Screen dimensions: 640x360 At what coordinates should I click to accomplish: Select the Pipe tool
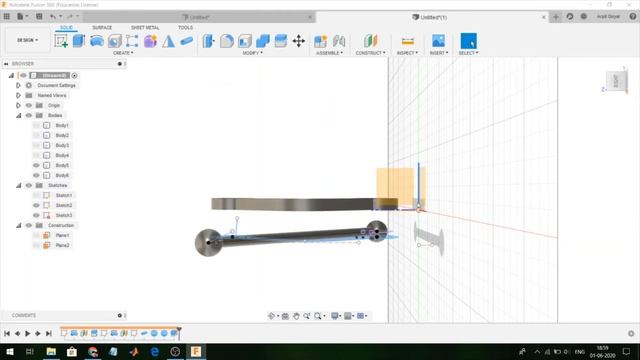pos(187,41)
